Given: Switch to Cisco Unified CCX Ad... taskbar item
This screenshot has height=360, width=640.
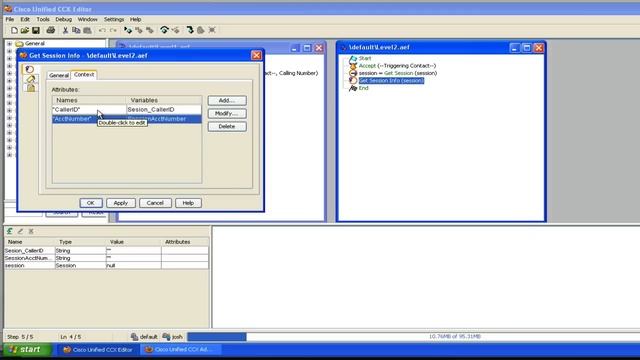Looking at the screenshot, I should pyautogui.click(x=181, y=349).
